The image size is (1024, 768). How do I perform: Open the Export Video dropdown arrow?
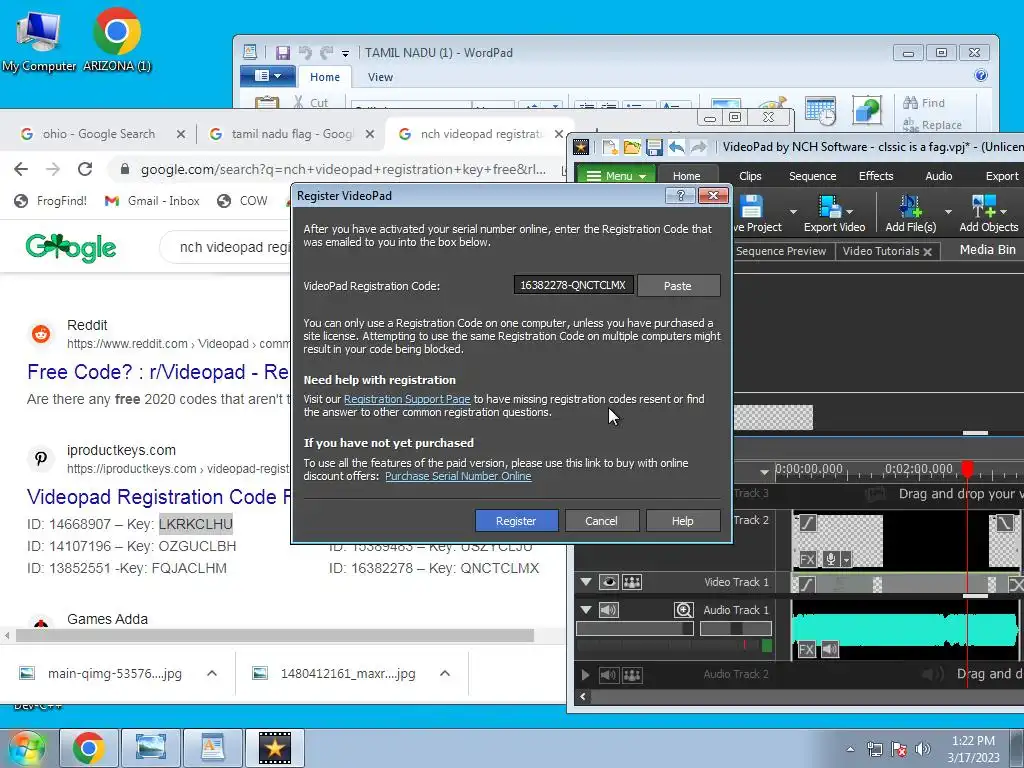point(850,212)
